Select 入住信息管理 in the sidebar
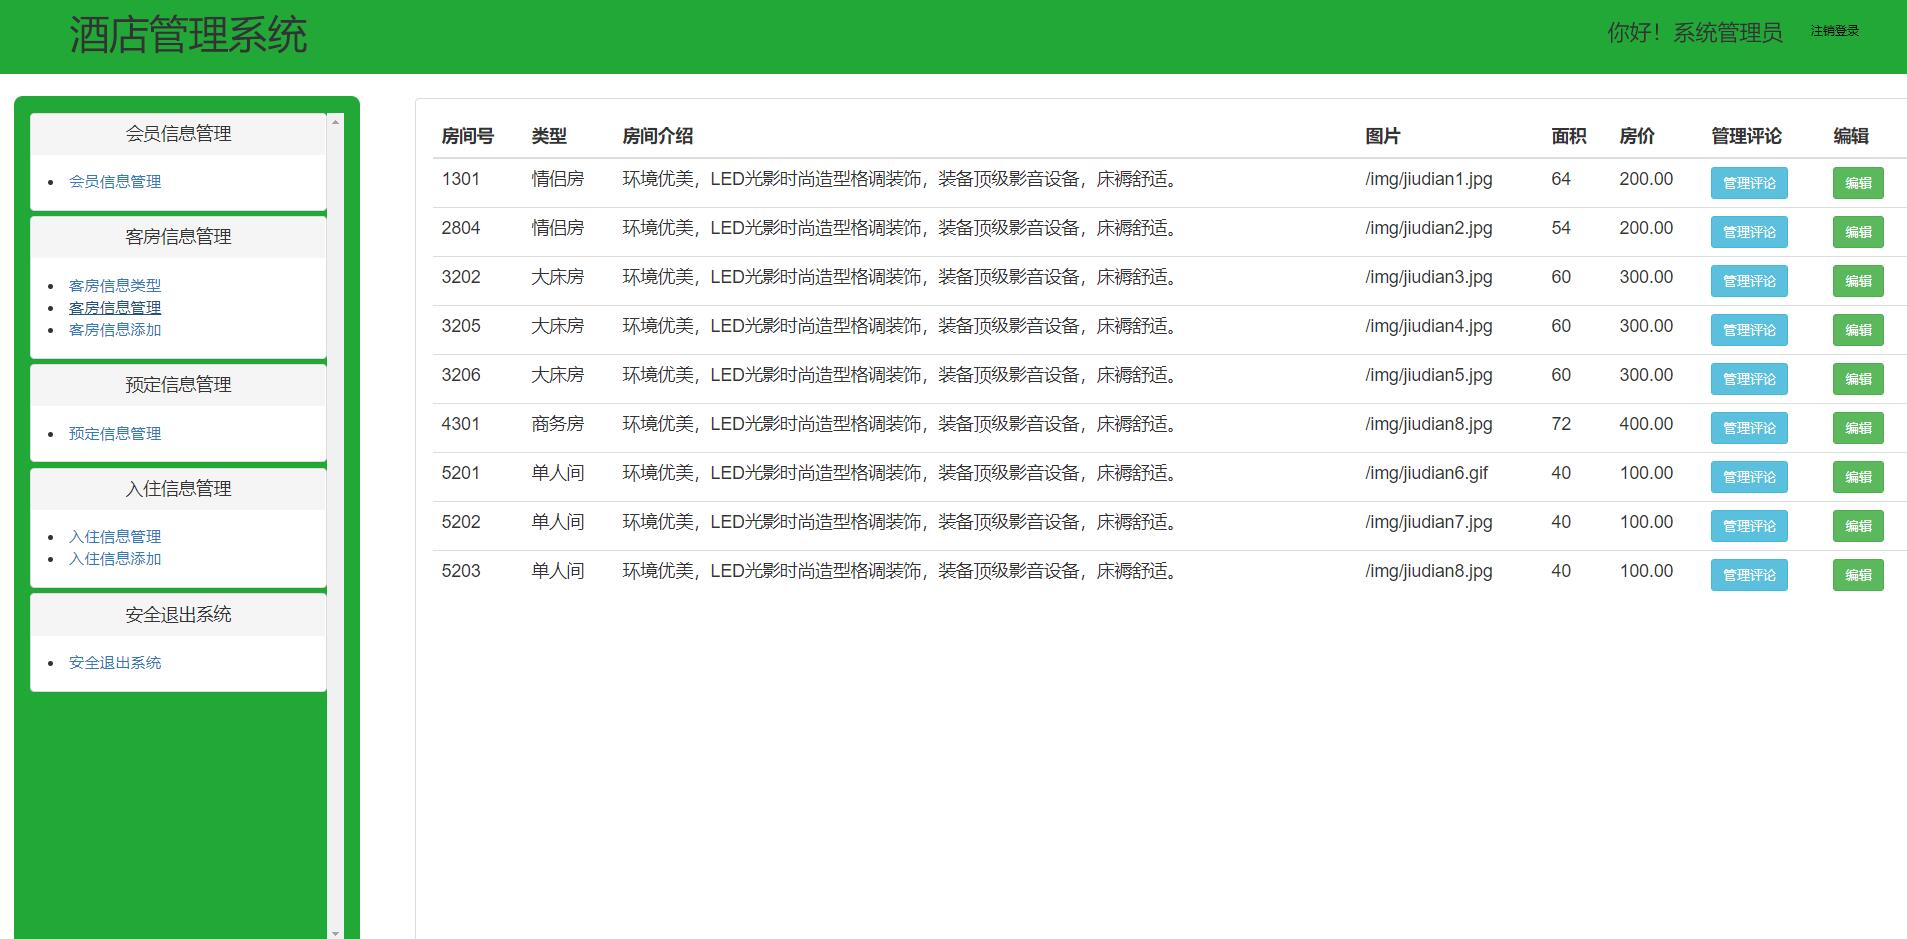 (114, 536)
